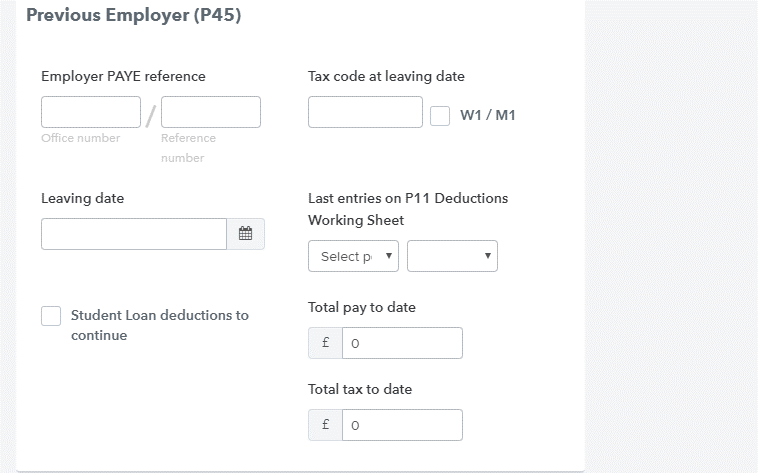
Task: Click the Tax code at leaving date field
Action: 365,112
